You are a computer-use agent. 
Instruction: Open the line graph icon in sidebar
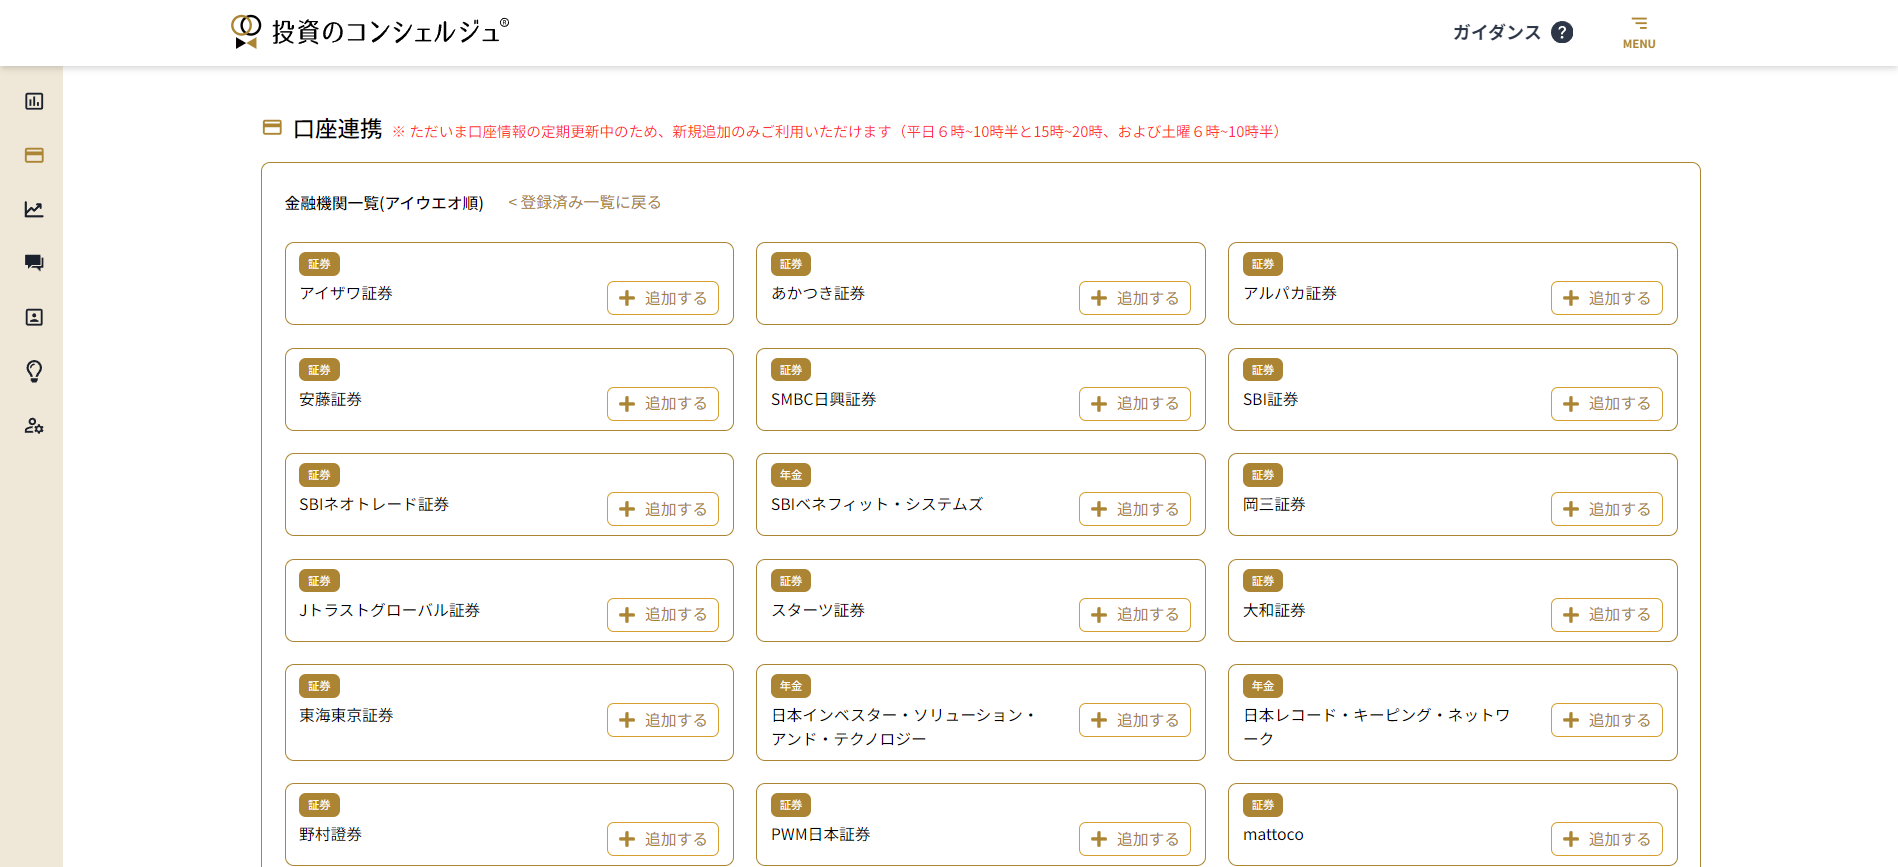[x=34, y=209]
